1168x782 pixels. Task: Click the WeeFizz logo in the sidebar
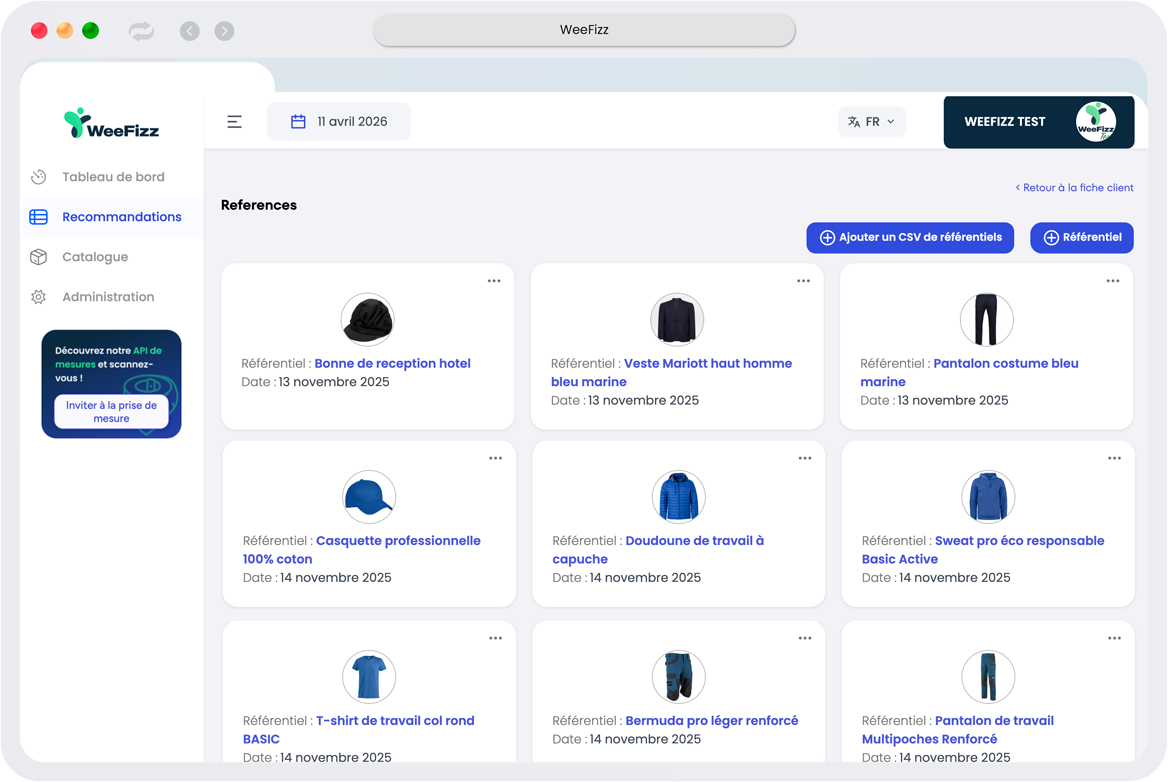point(110,122)
